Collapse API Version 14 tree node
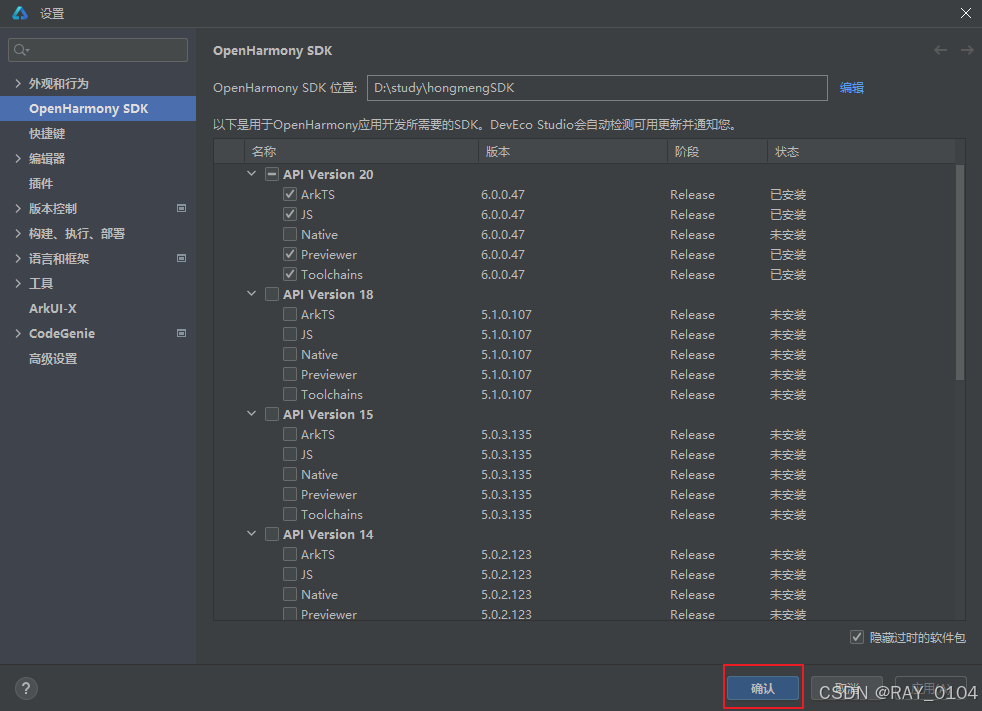Viewport: 982px width, 711px height. point(251,534)
